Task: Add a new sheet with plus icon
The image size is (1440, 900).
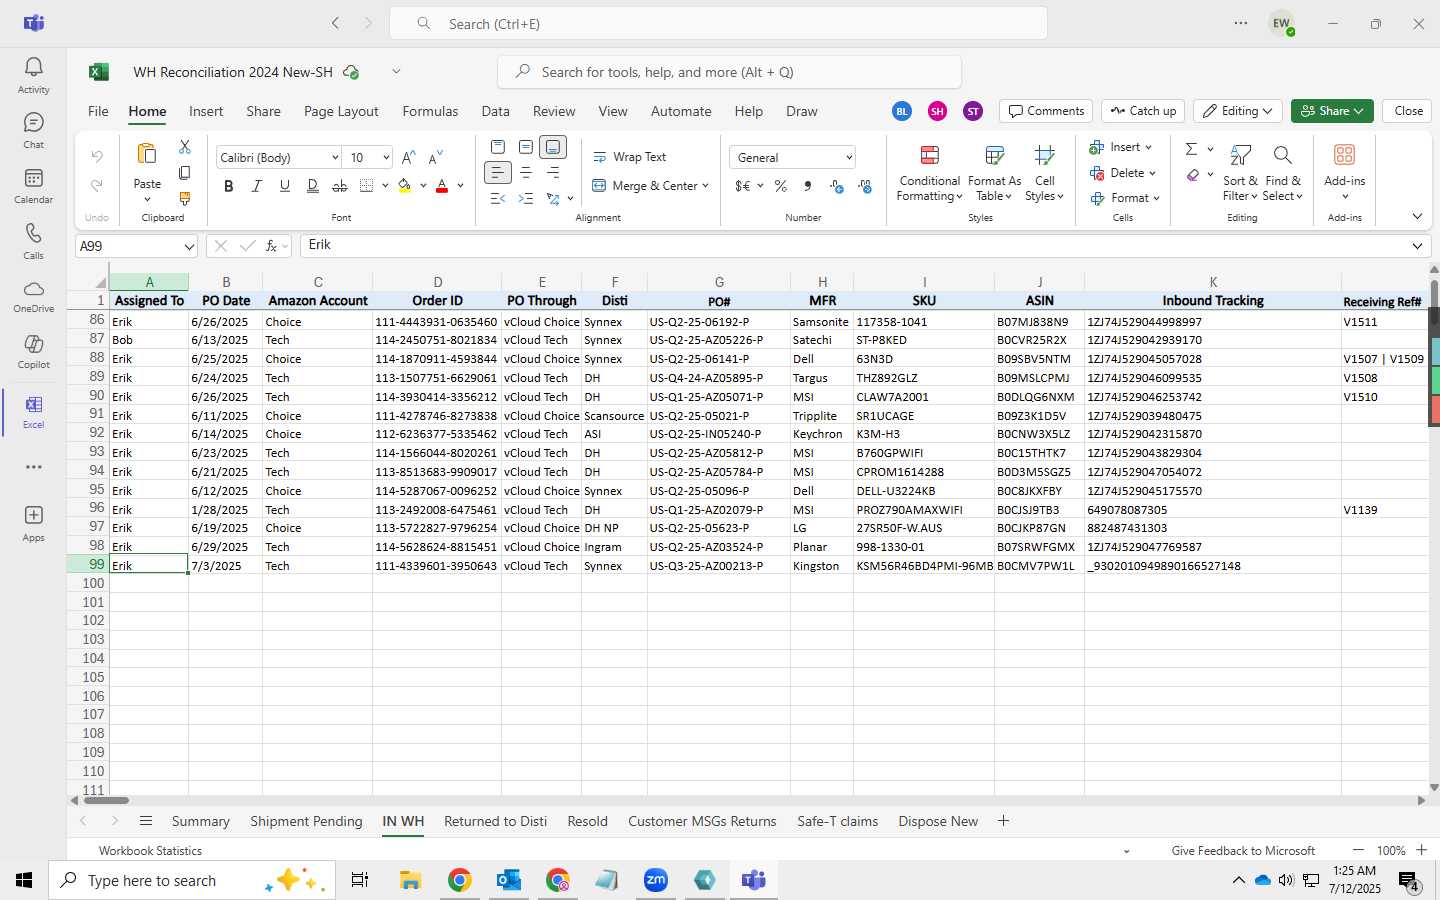Action: [1003, 821]
